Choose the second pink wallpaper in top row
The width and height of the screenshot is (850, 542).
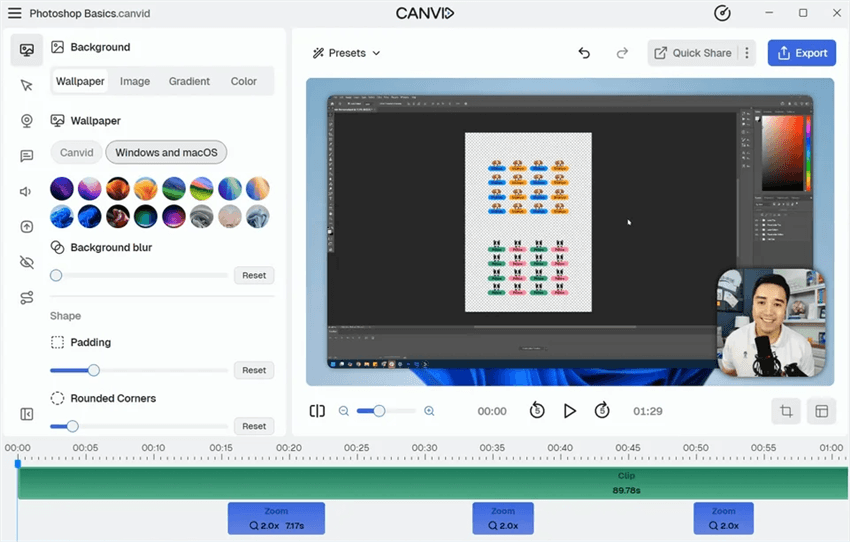click(x=89, y=189)
